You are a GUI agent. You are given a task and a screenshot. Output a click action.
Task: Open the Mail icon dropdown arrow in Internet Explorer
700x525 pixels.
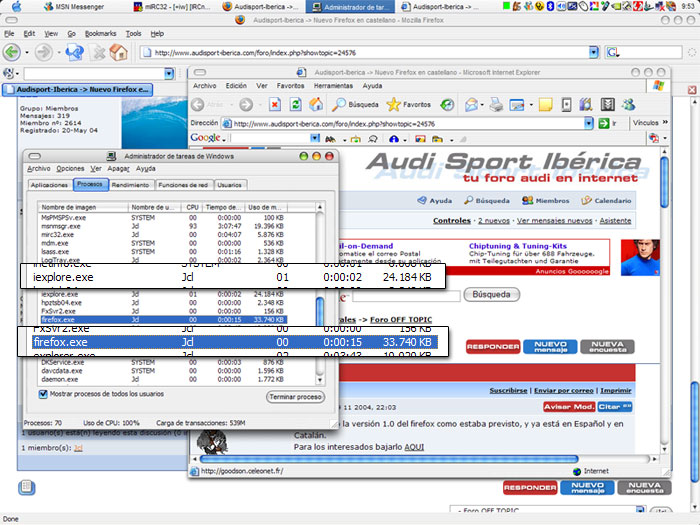pyautogui.click(x=482, y=105)
